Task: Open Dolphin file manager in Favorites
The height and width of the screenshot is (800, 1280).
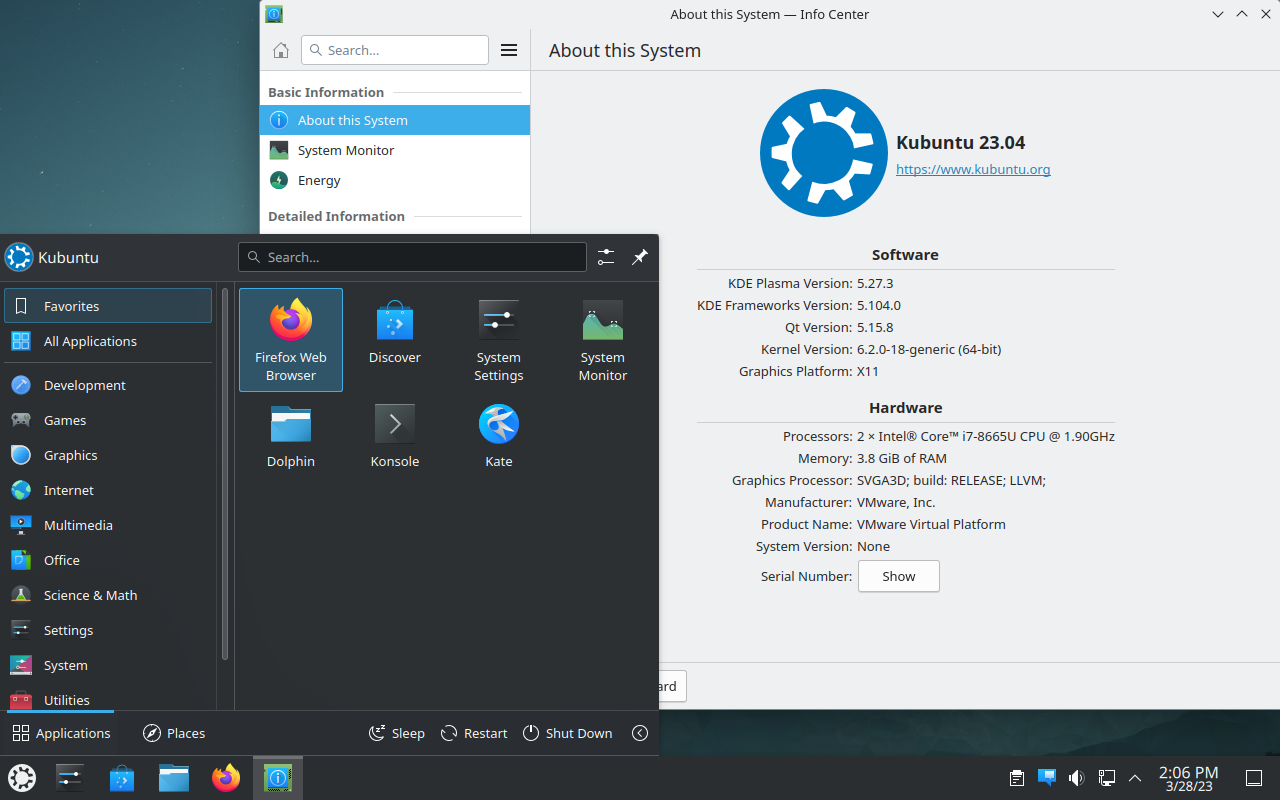Action: click(x=291, y=436)
